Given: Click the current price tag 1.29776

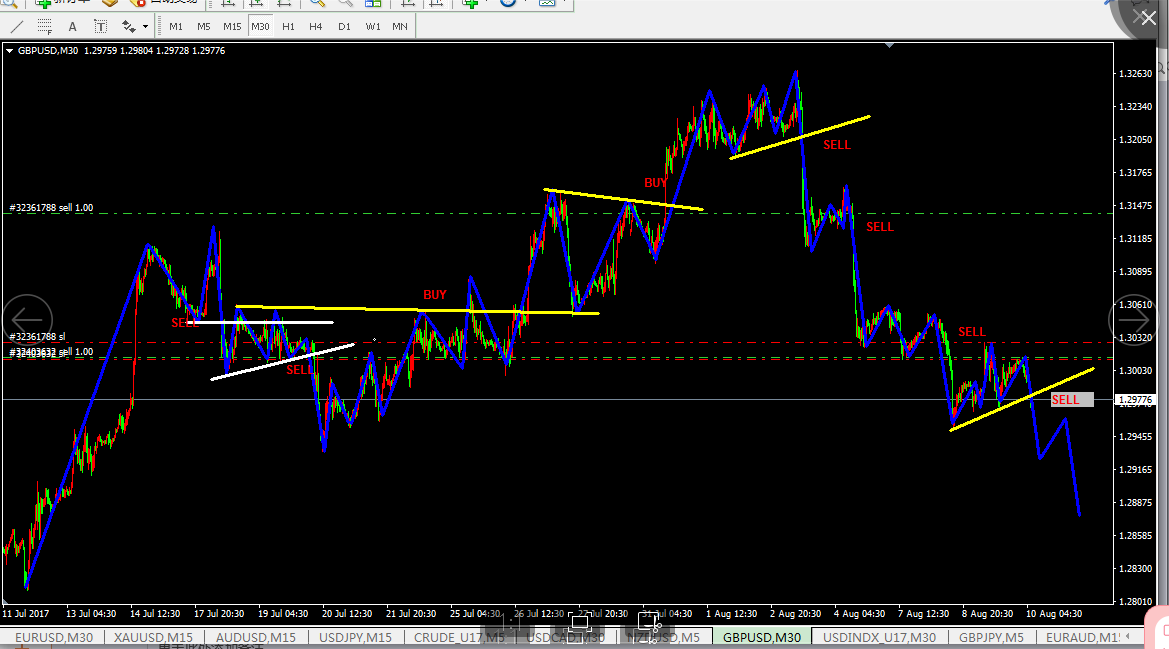Looking at the screenshot, I should 1135,400.
